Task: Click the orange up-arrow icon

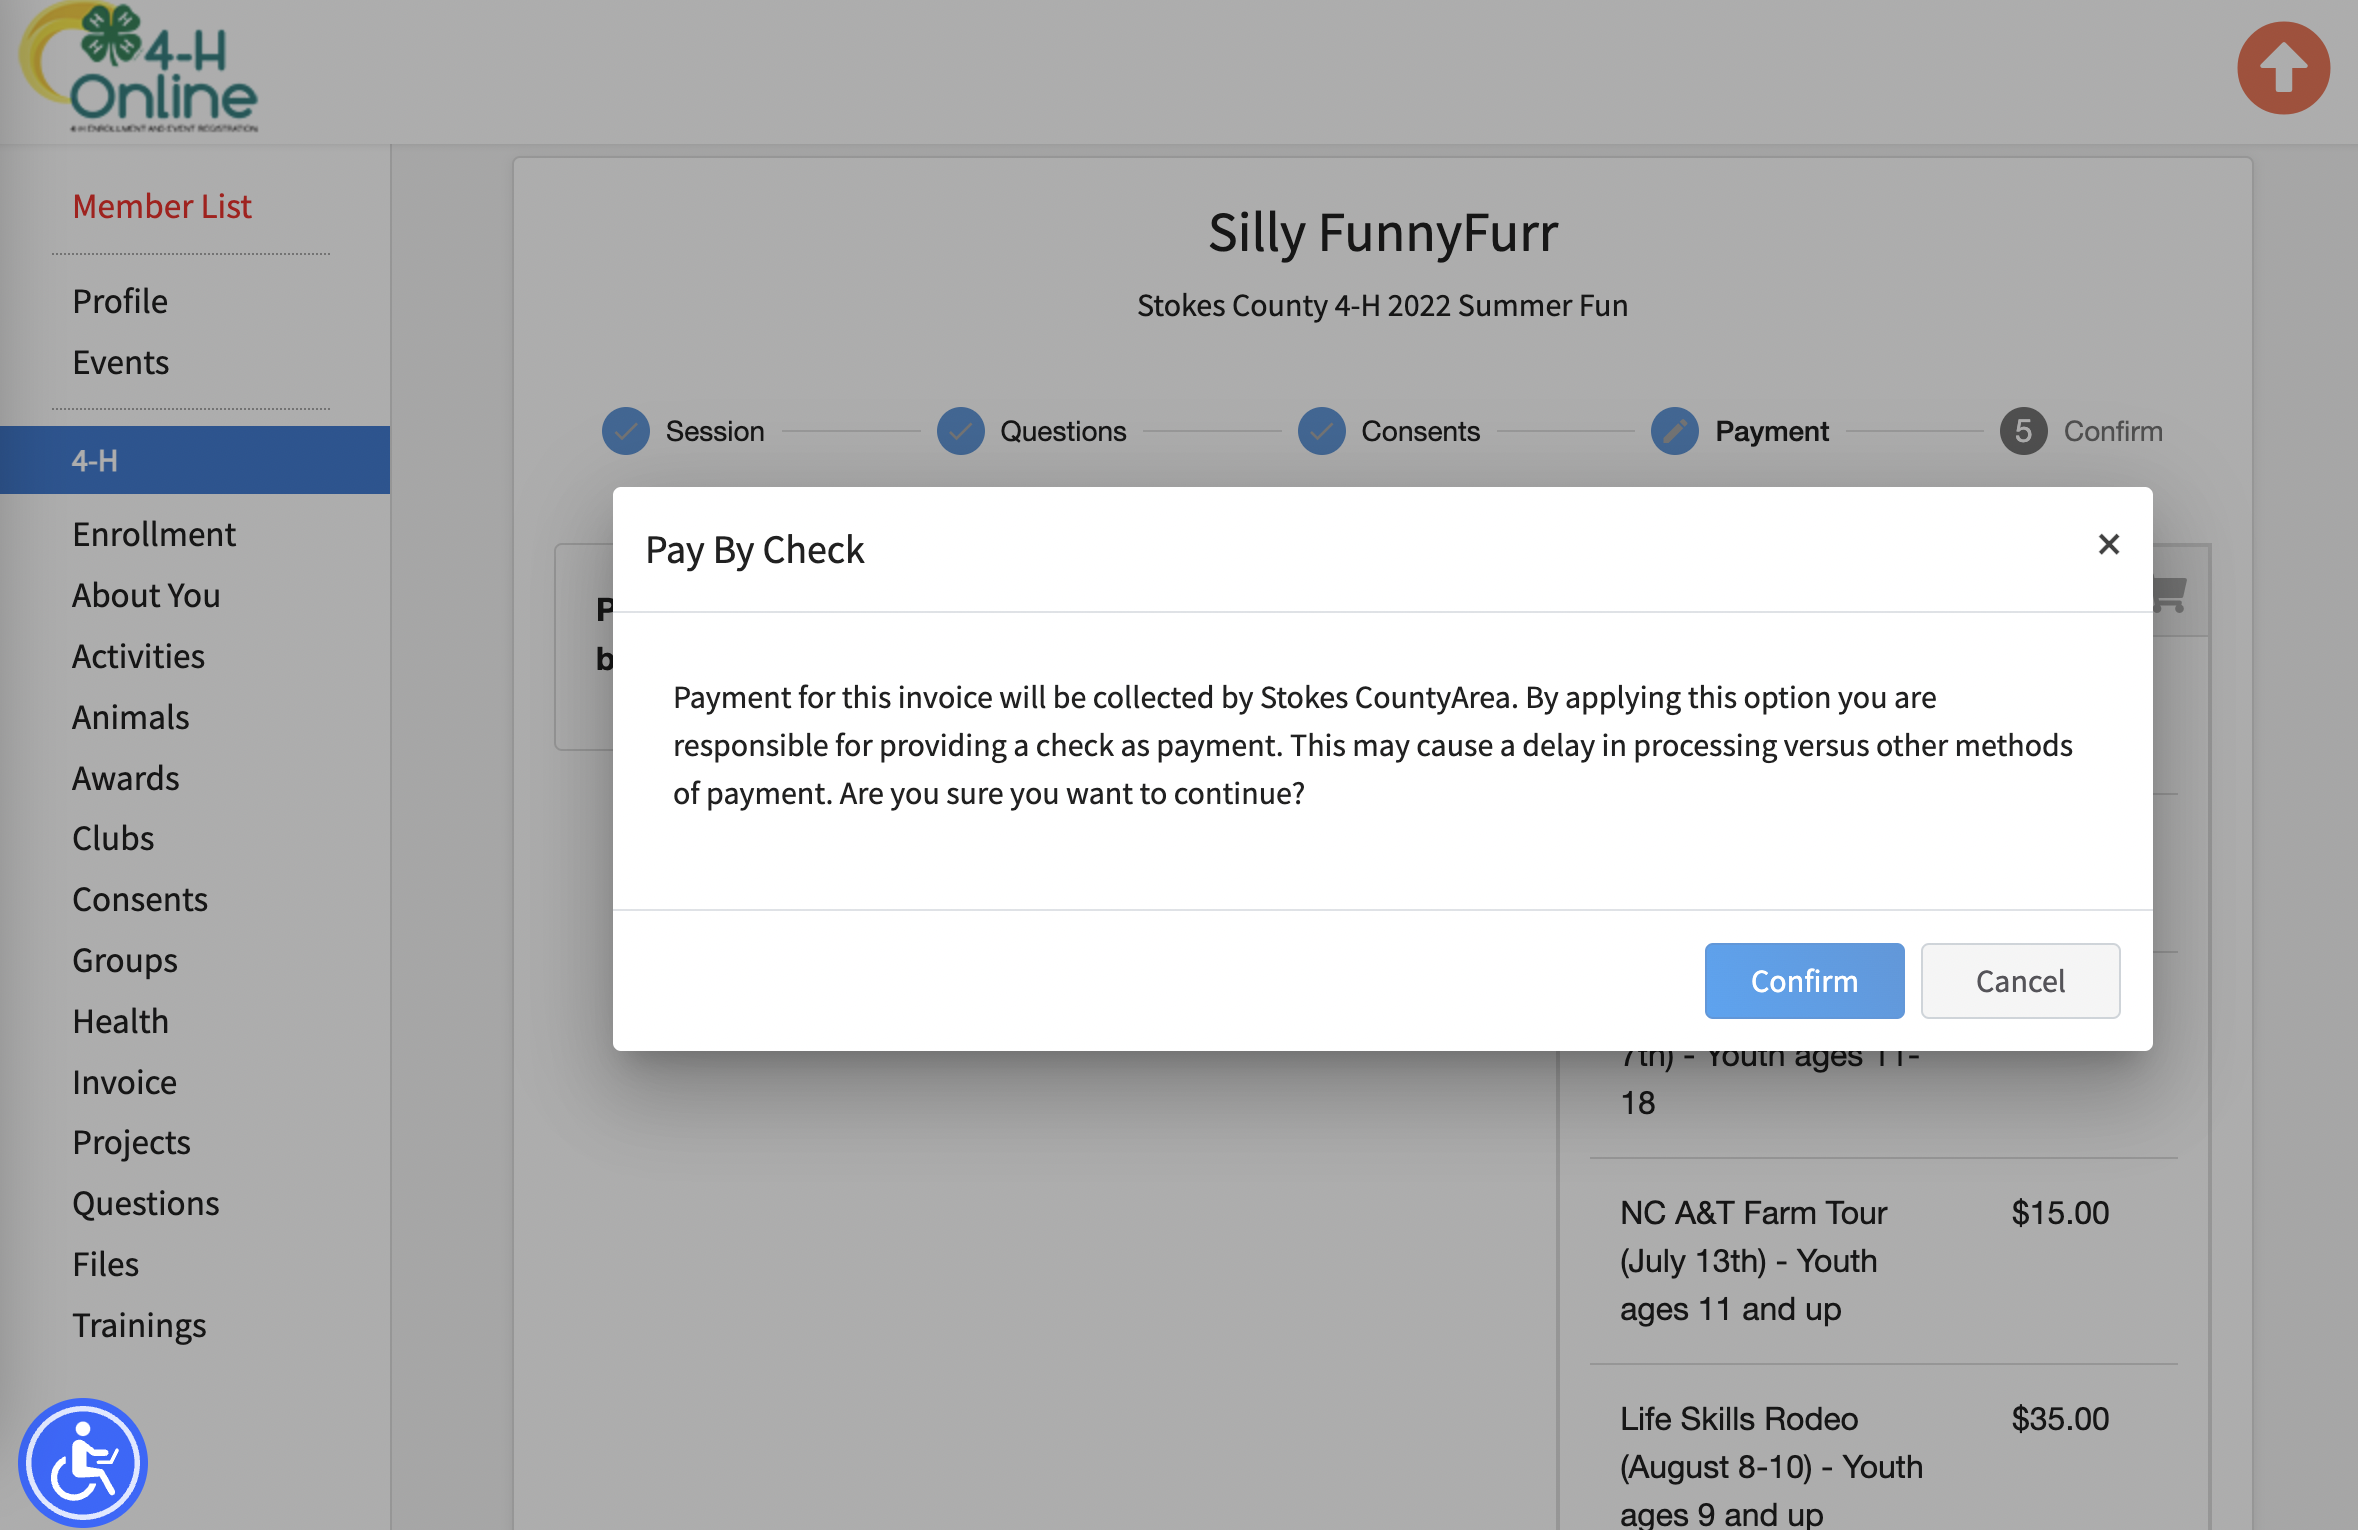Action: pyautogui.click(x=2283, y=69)
